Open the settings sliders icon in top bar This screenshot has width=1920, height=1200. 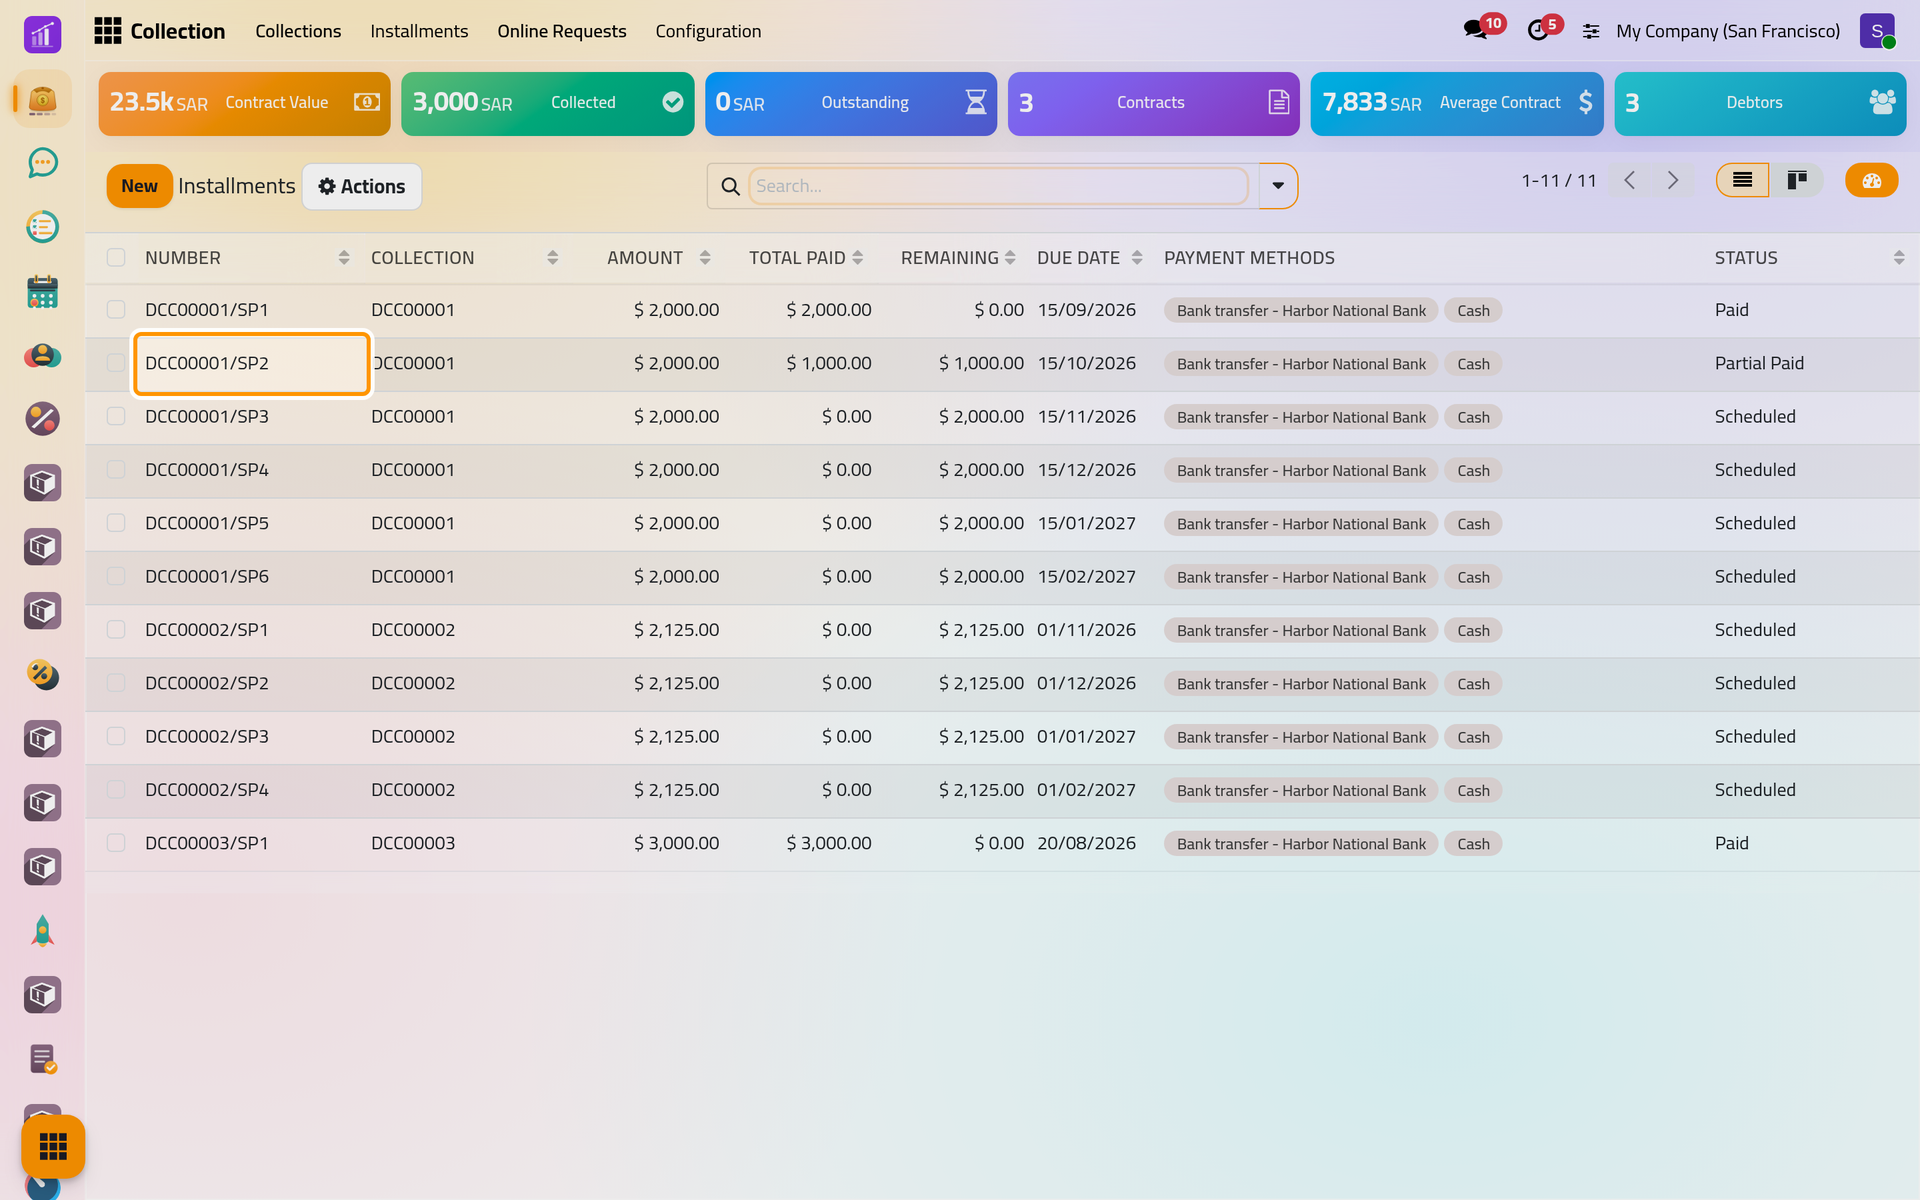[1591, 31]
